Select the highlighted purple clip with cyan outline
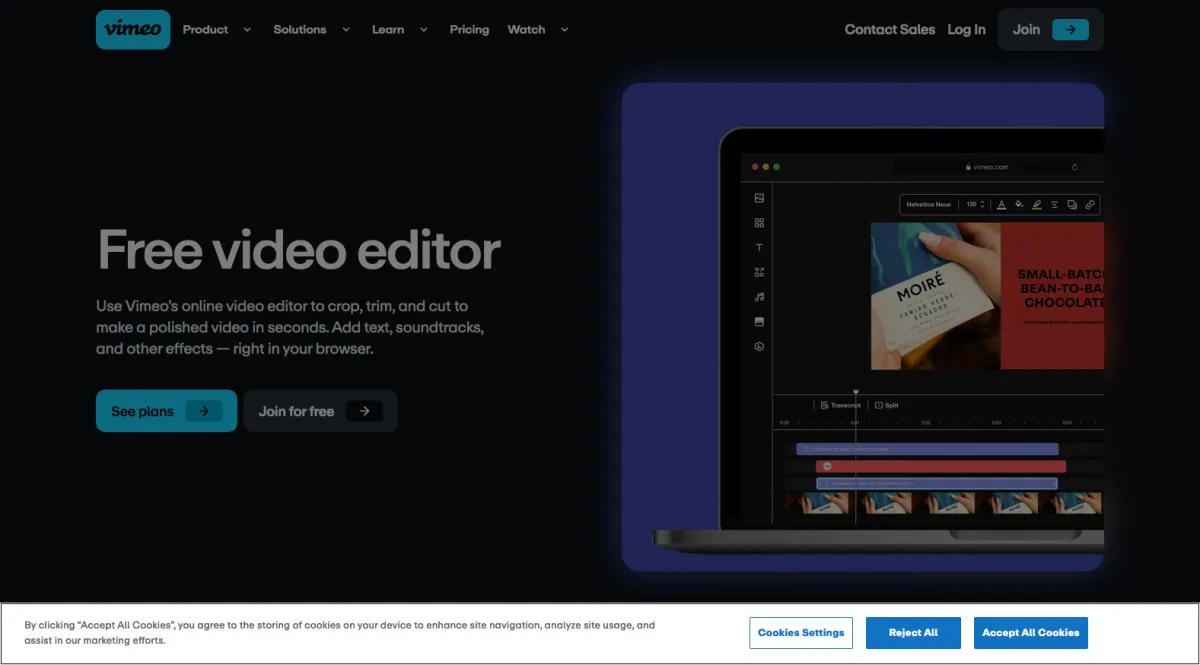Image resolution: width=1200 pixels, height=665 pixels. pos(937,483)
